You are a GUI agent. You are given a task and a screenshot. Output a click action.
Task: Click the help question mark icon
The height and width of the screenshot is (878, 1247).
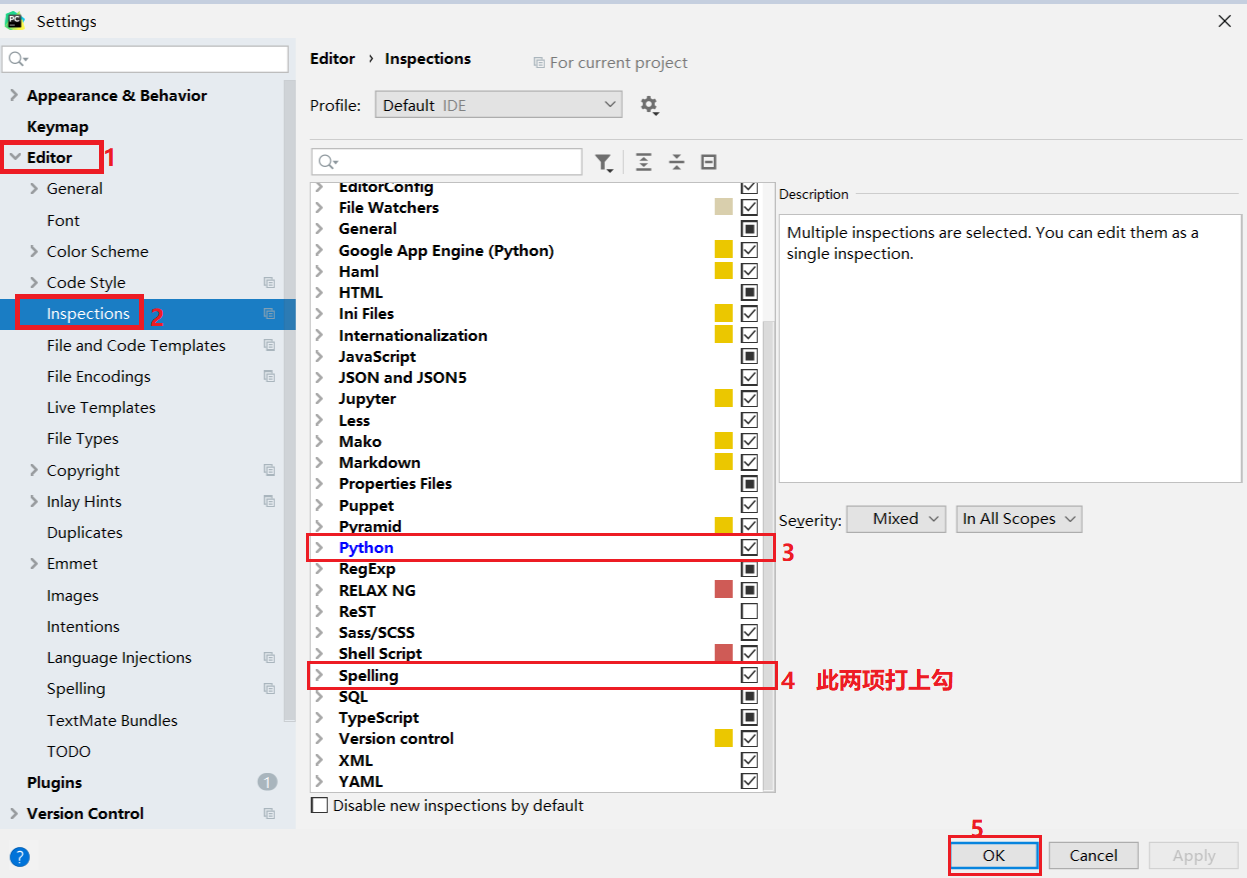coord(19,856)
